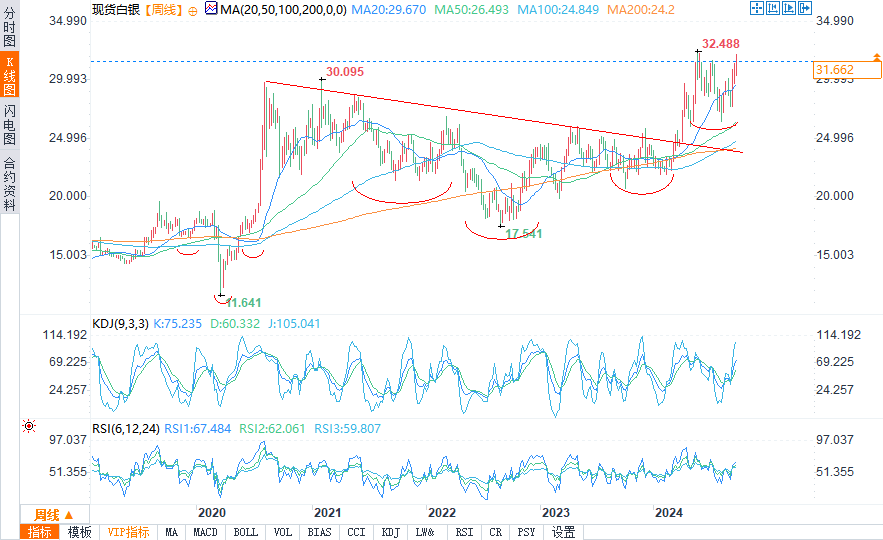The image size is (883, 540).
Task: Click the orange circle-plus icon beside 周线
Action: coord(193,11)
